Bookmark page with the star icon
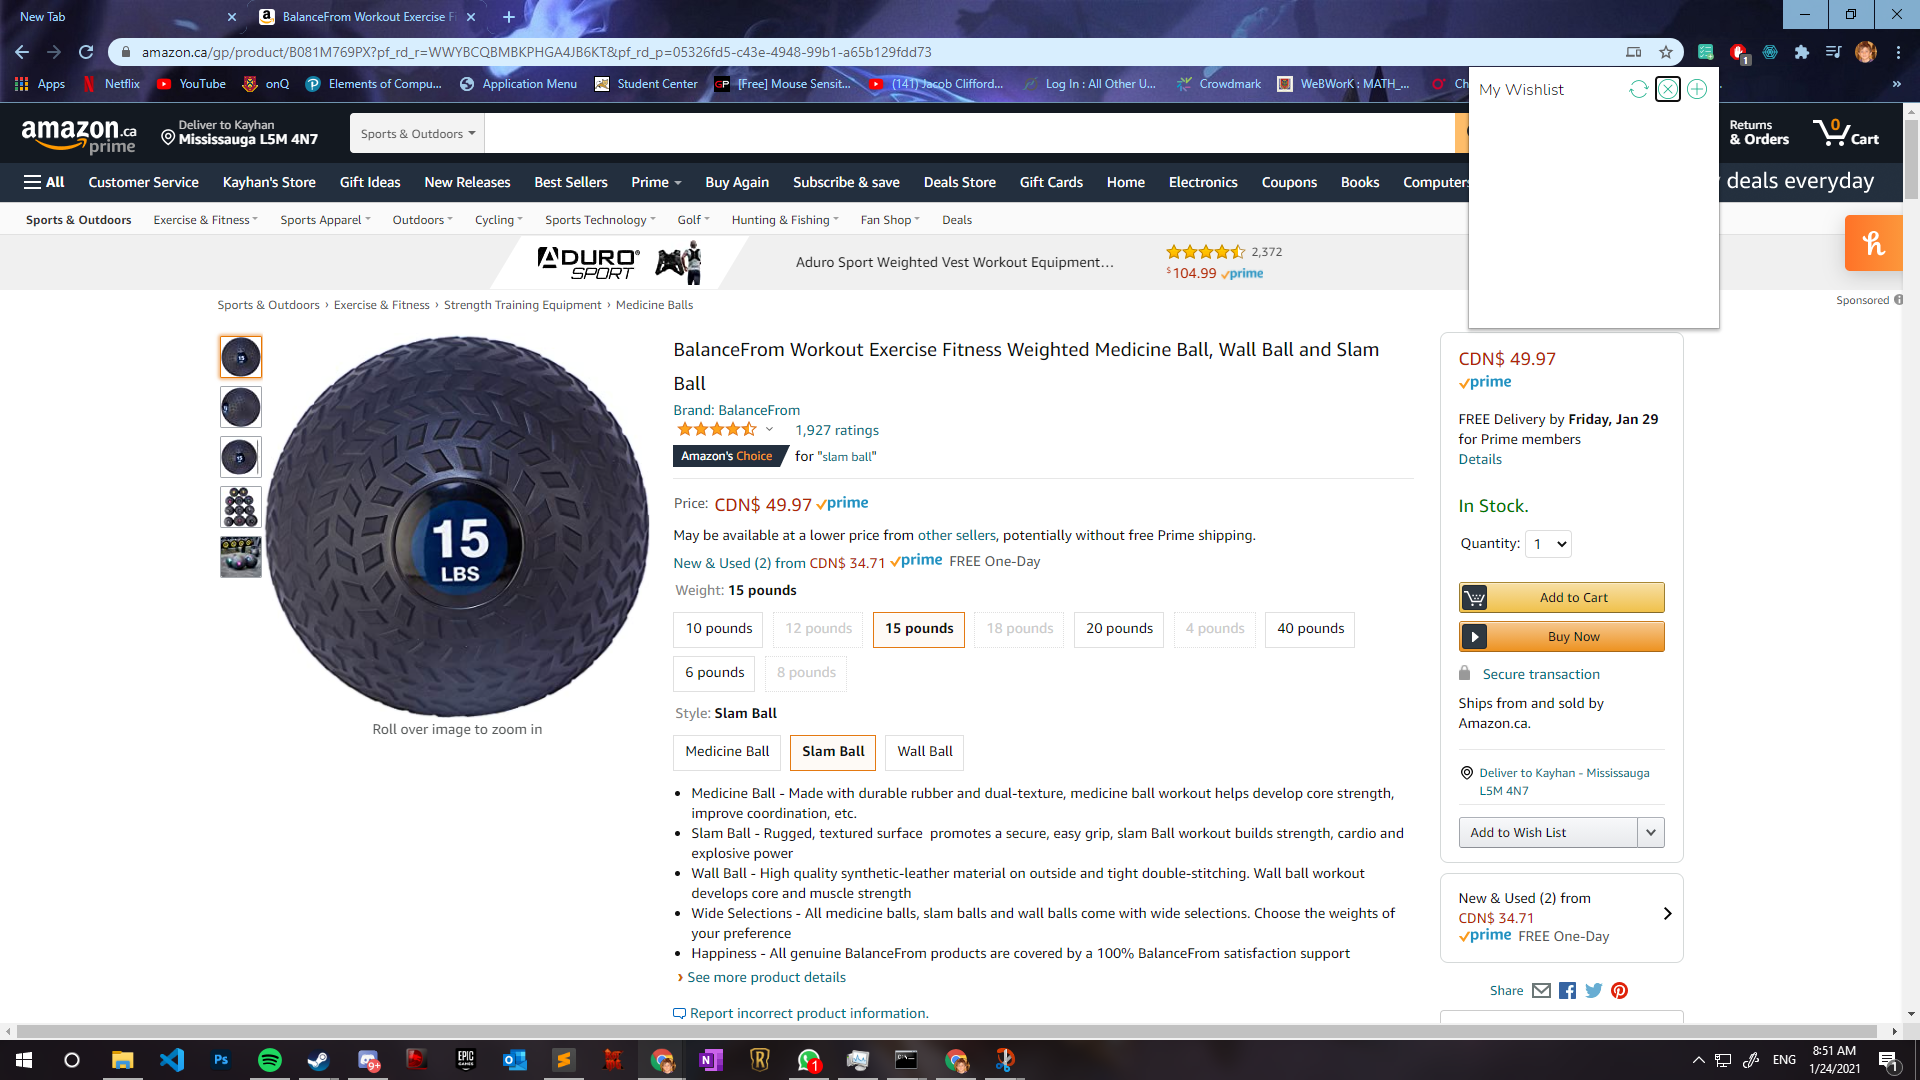 tap(1665, 52)
